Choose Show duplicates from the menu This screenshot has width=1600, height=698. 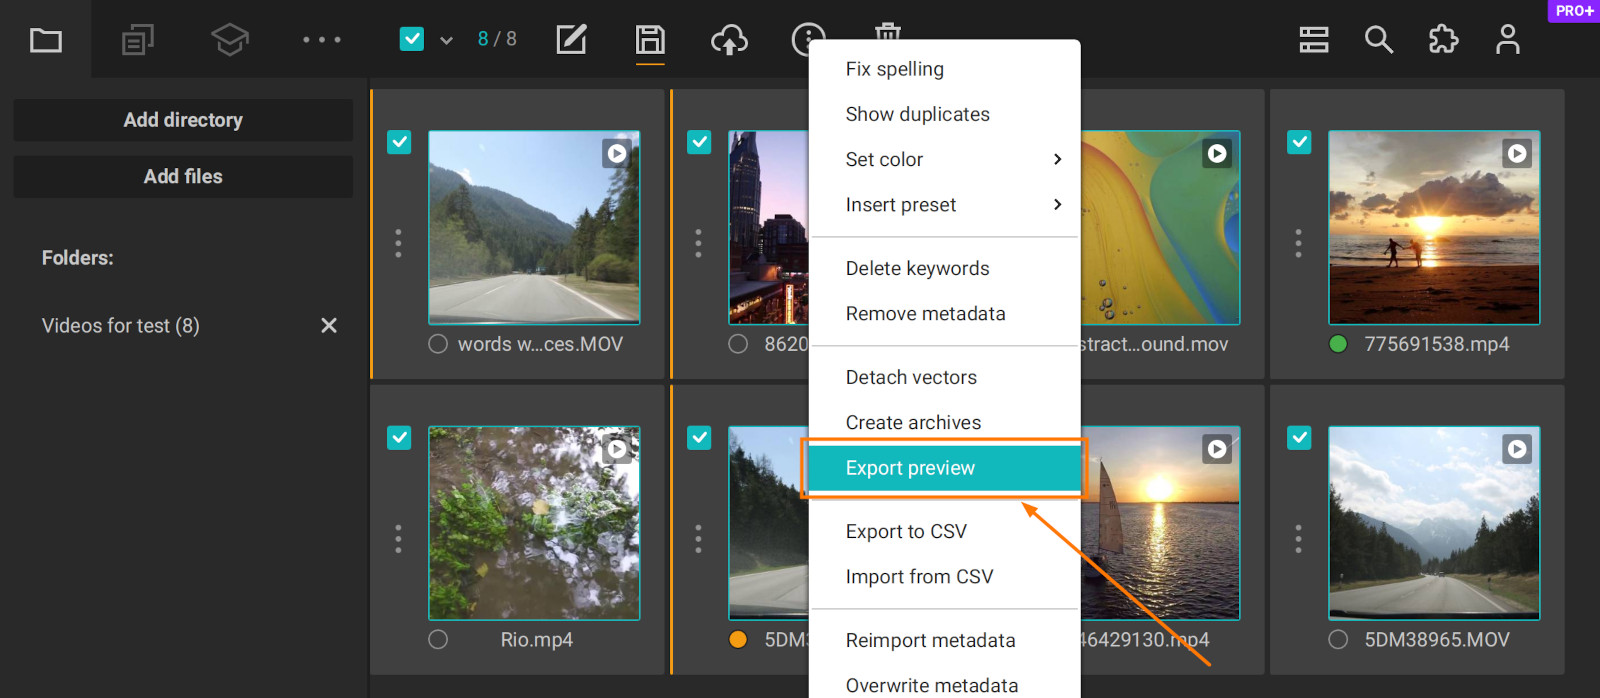(x=944, y=114)
